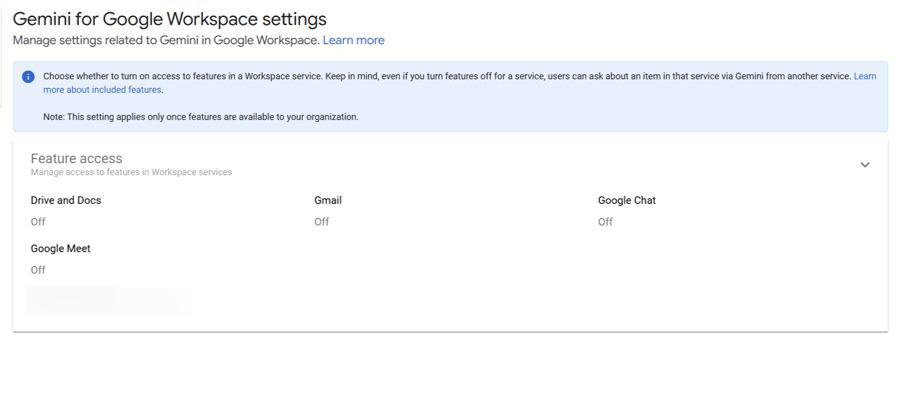Open 'Learn more about included features' link
Viewport: 899px width, 400px height.
pos(102,90)
